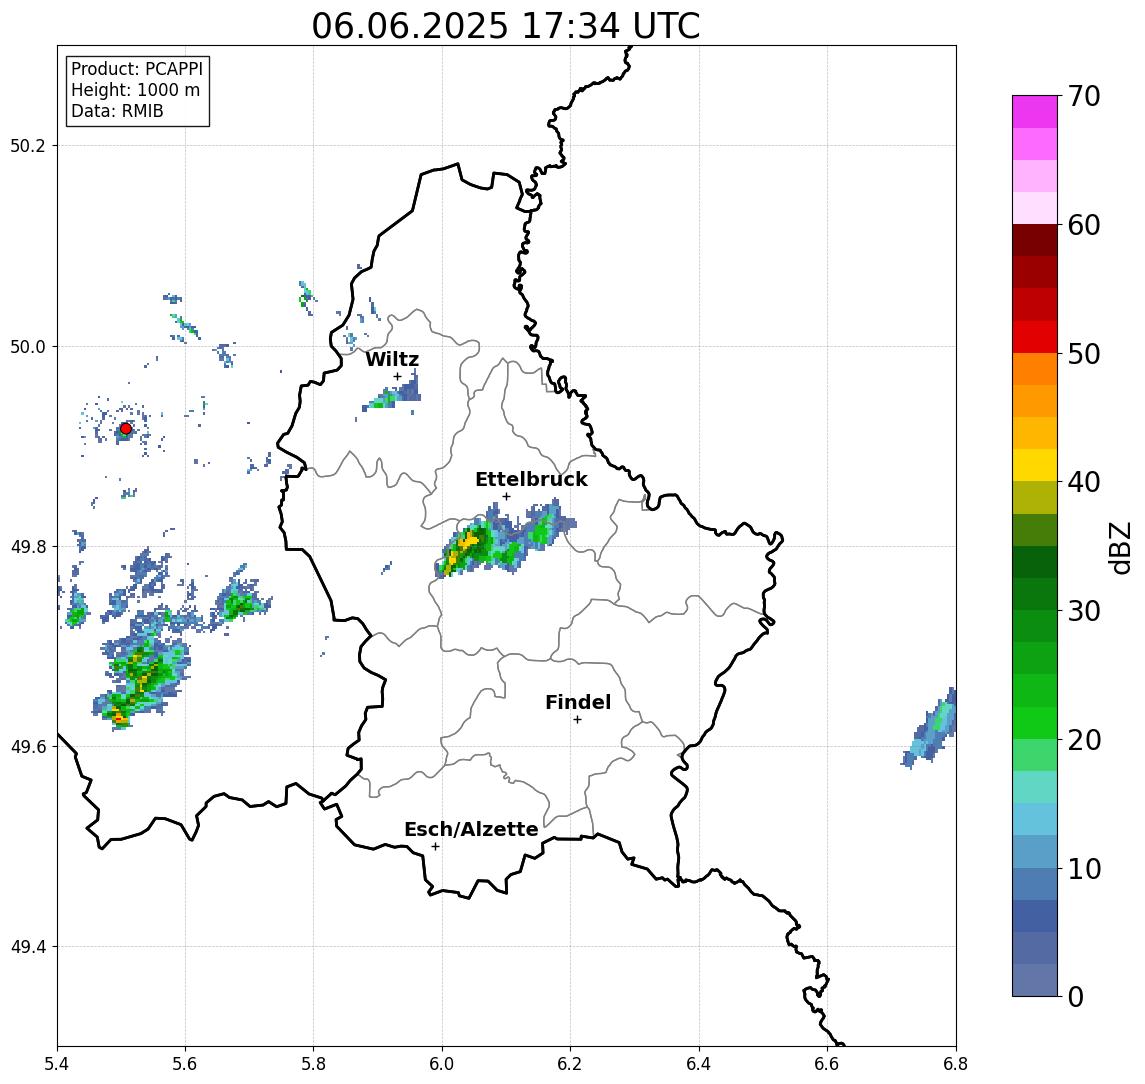1145x1084 pixels.
Task: Click the longitude 5.4 axis tick label
Action: point(57,1064)
